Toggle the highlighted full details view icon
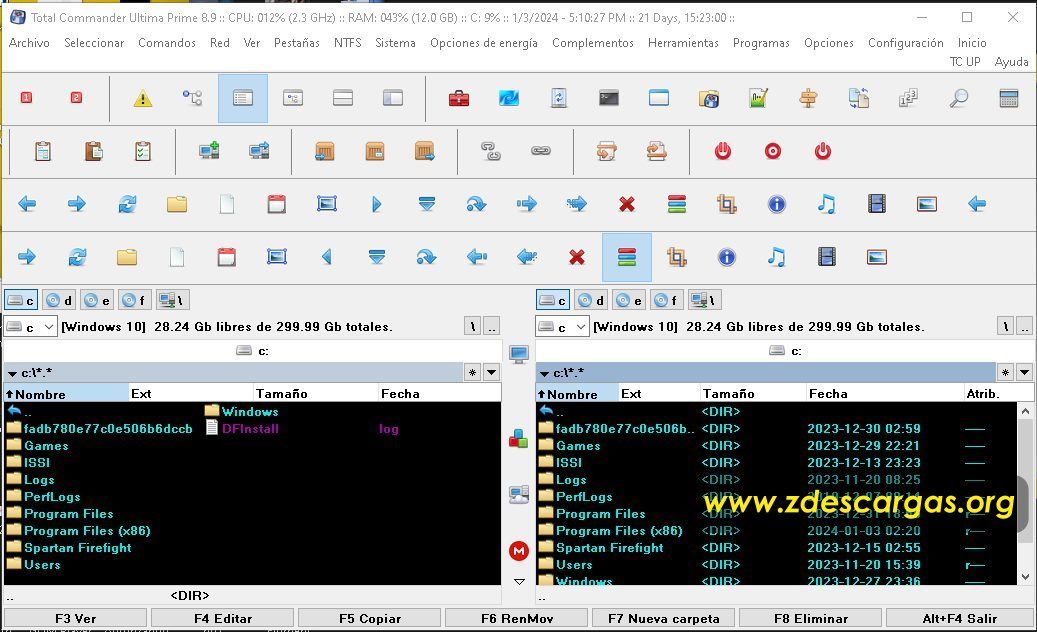The width and height of the screenshot is (1037, 632). [x=243, y=99]
